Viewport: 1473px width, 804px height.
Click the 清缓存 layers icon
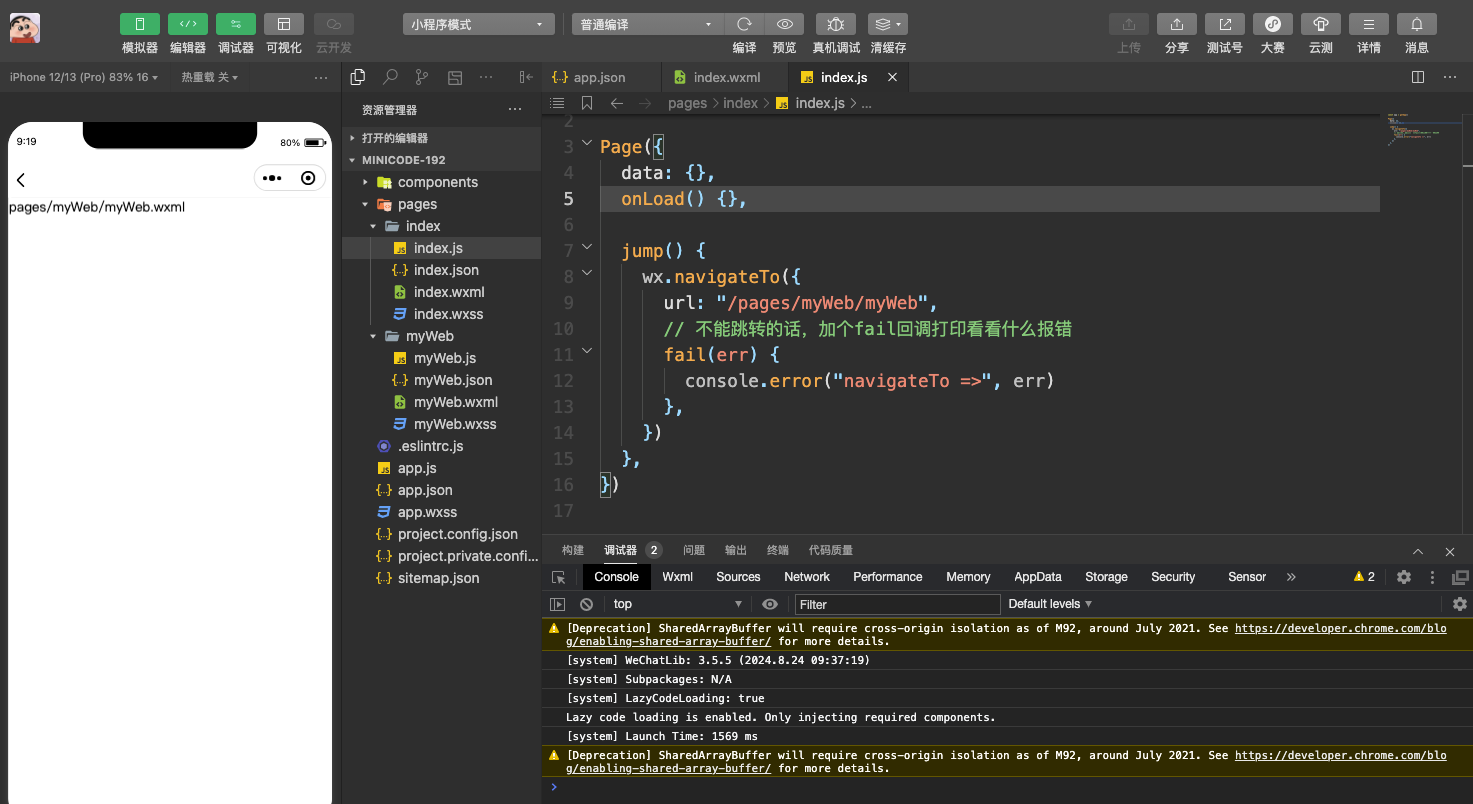[886, 24]
